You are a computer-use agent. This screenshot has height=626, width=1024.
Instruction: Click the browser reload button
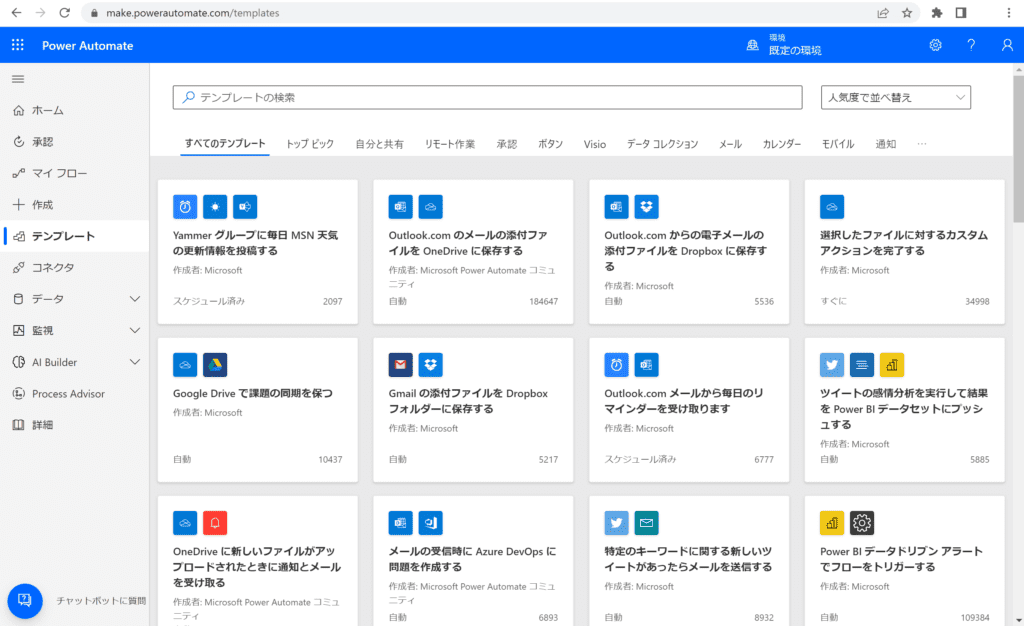click(x=65, y=13)
